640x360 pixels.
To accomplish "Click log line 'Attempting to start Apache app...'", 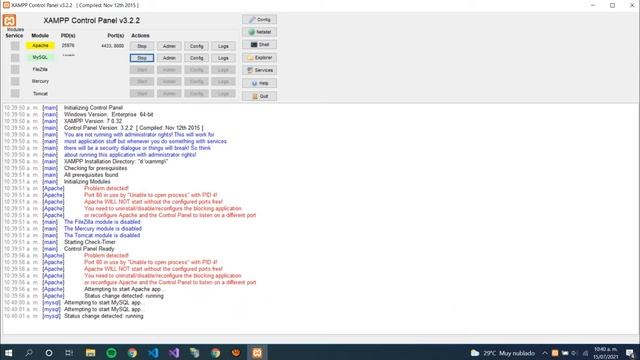I will pyautogui.click(x=123, y=289).
